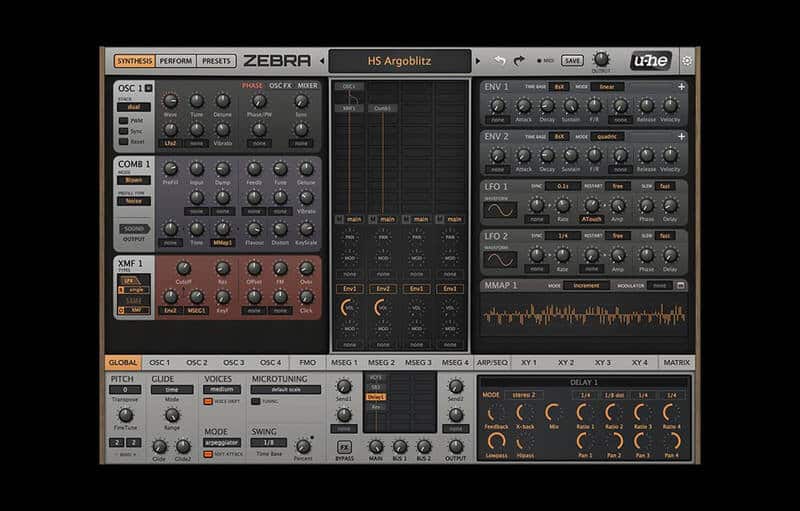Open the Swing time base menu showing 1/8
This screenshot has height=511, width=800.
(x=269, y=443)
